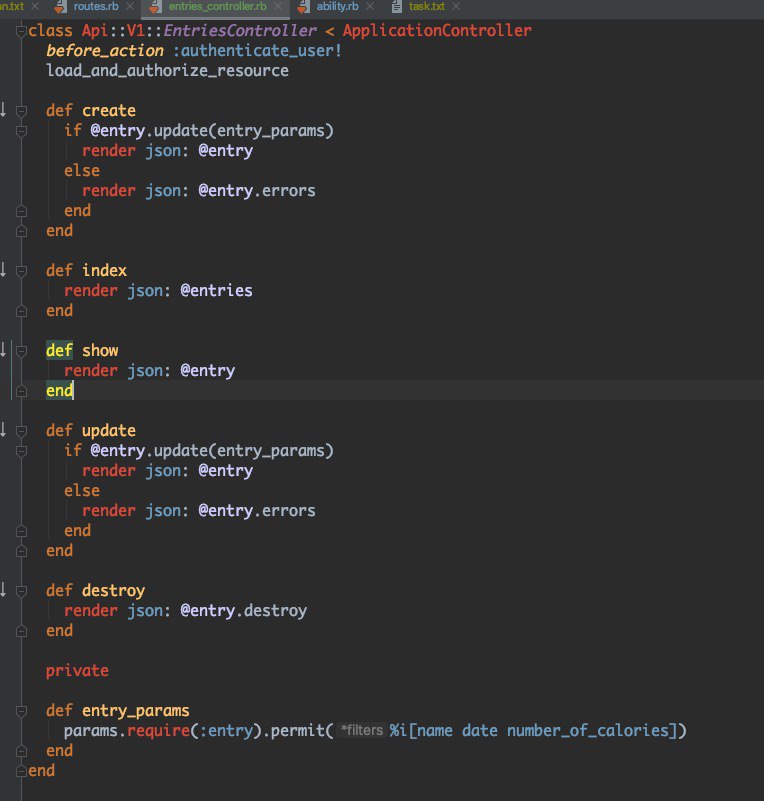This screenshot has width=764, height=801.
Task: Click the *filters parameter hint
Action: (362, 731)
